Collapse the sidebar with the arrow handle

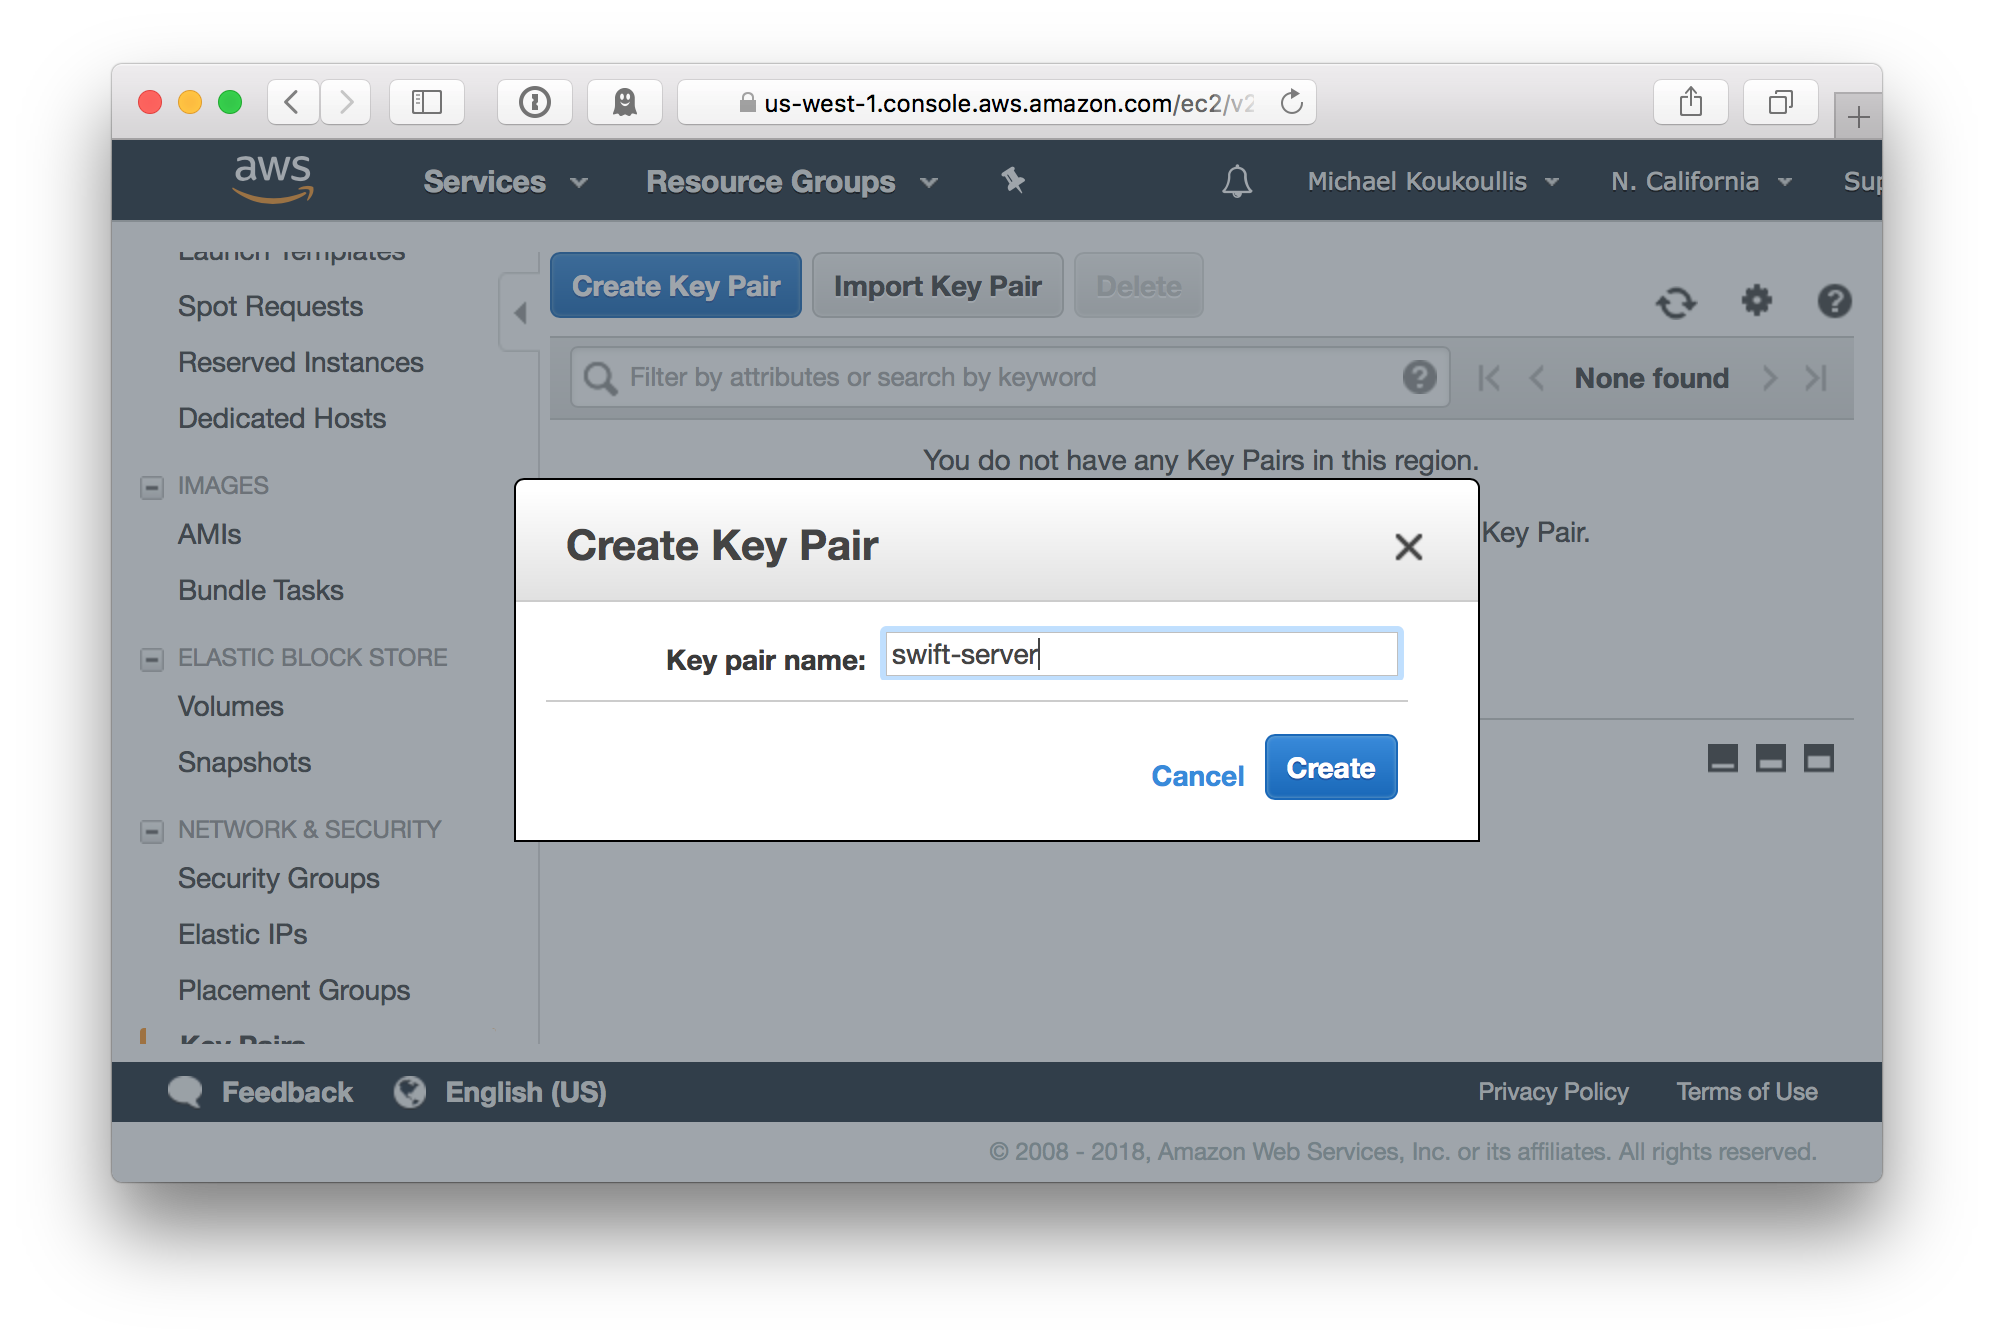(x=520, y=312)
